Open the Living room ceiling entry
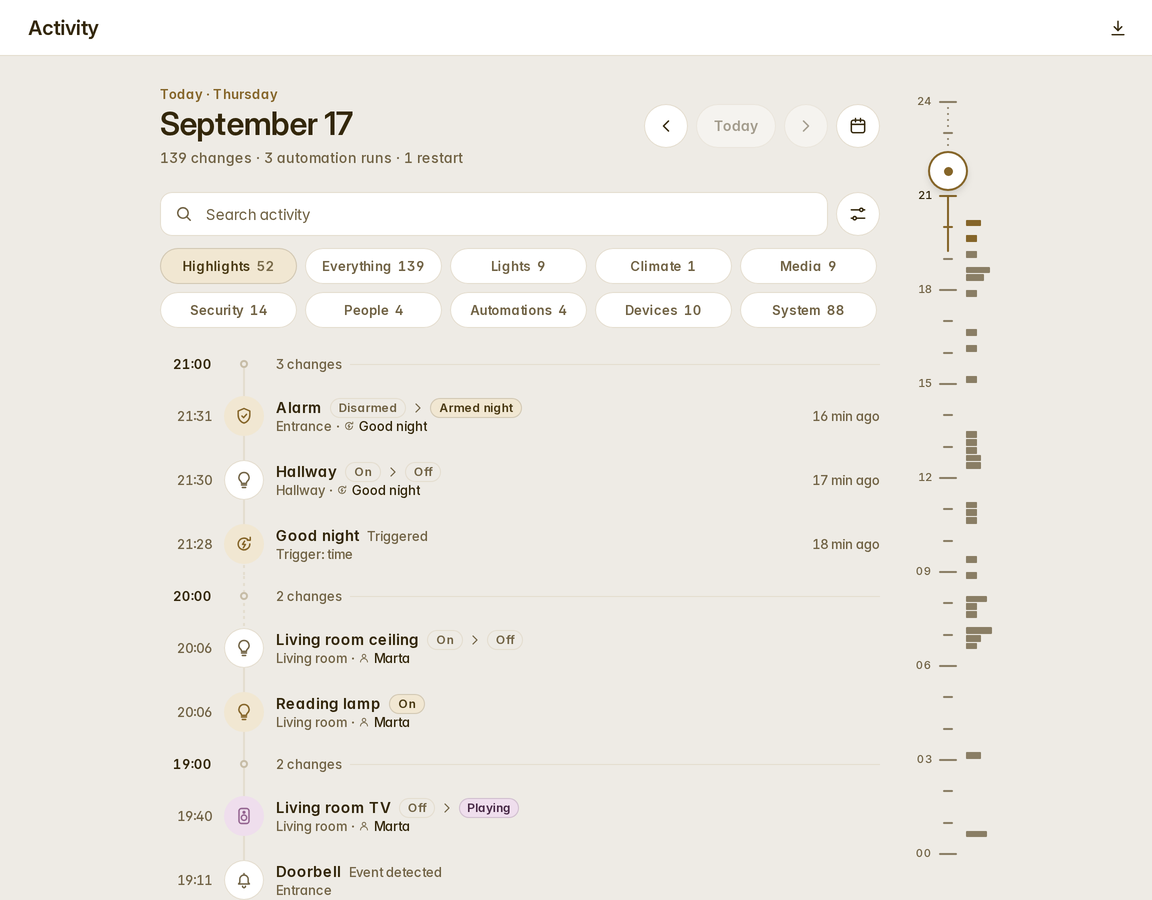The width and height of the screenshot is (1152, 900). click(520, 649)
